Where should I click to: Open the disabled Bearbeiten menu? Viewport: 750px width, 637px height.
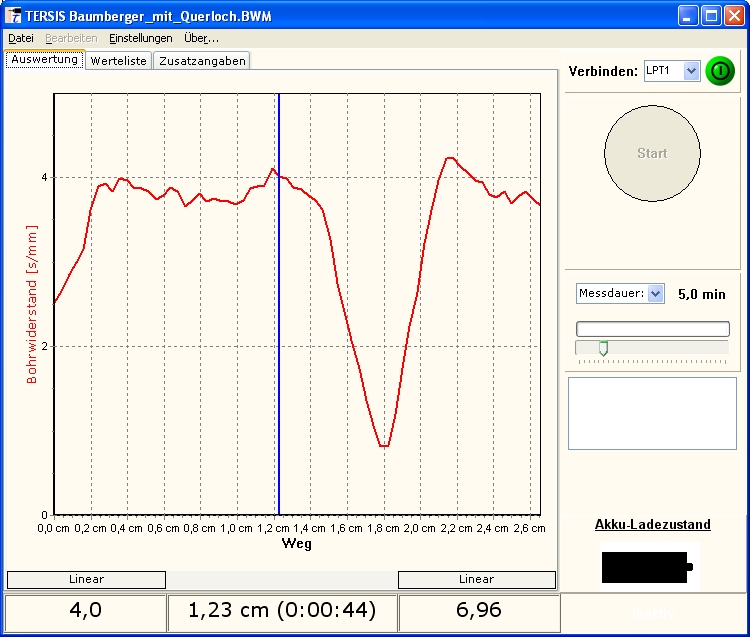(x=71, y=38)
